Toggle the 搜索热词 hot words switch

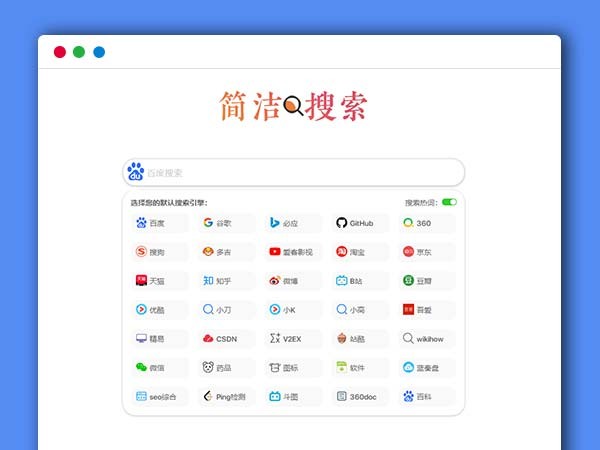tap(449, 202)
